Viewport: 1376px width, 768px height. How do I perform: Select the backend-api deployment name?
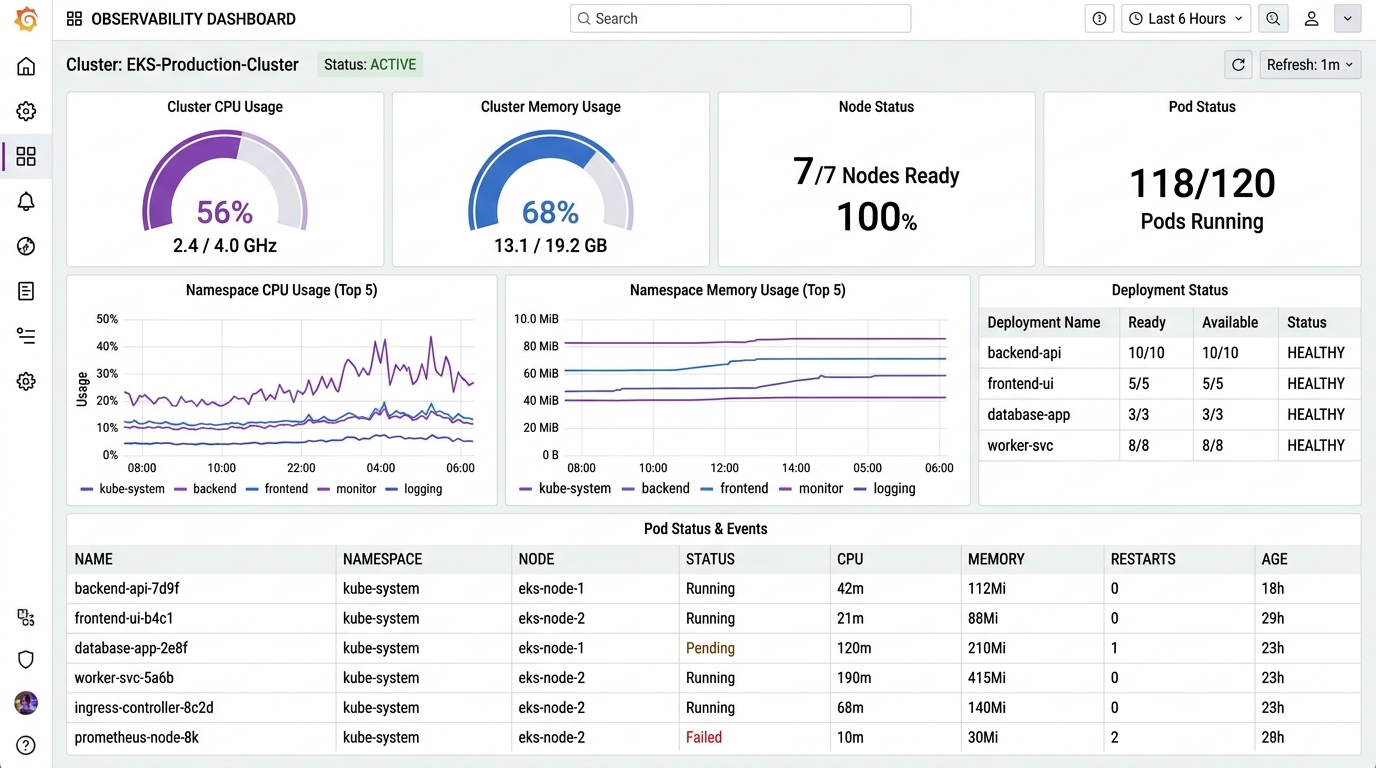tap(1026, 353)
